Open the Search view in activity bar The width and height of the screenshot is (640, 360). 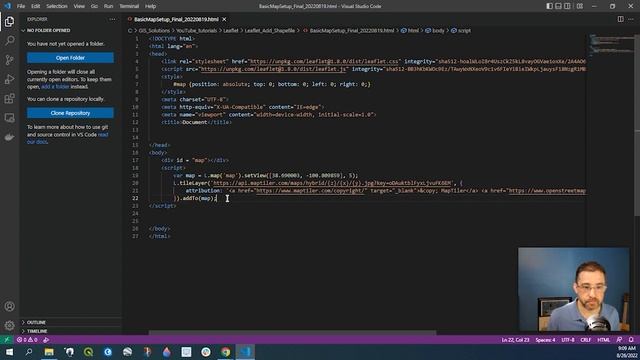click(9, 40)
